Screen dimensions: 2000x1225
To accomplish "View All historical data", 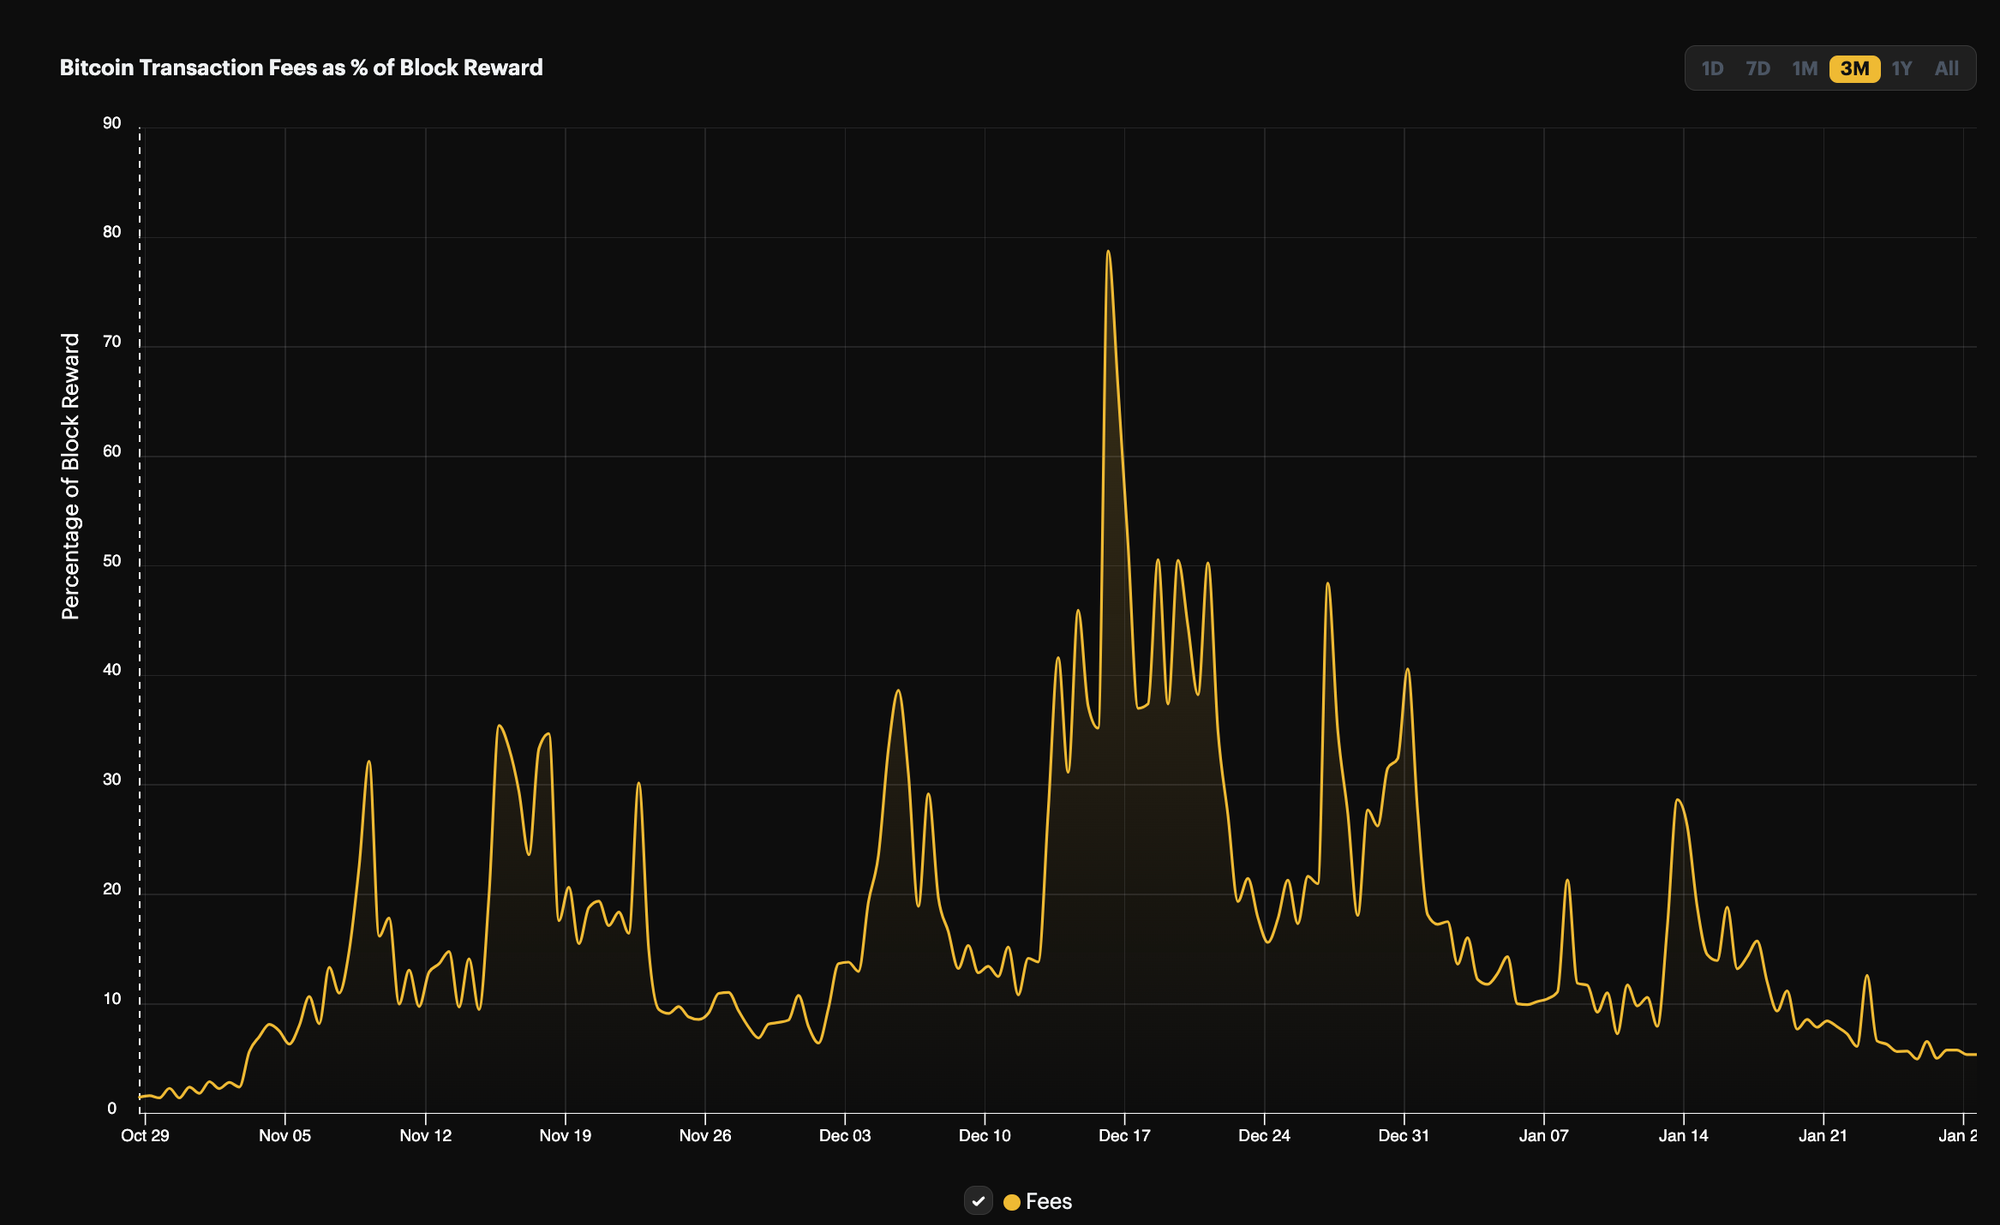I will (x=1945, y=68).
